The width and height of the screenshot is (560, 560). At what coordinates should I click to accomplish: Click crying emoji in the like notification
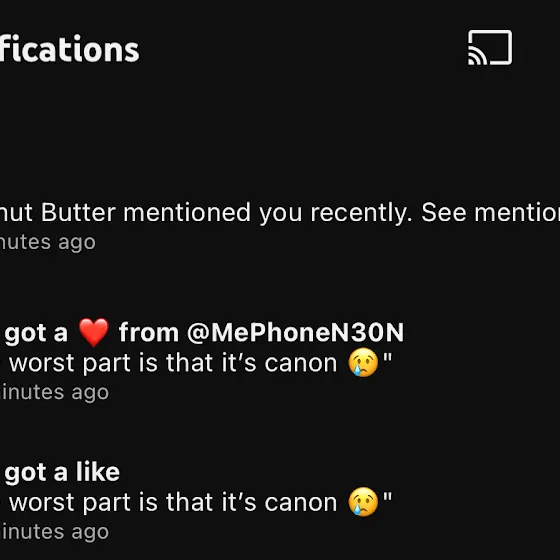coord(363,502)
